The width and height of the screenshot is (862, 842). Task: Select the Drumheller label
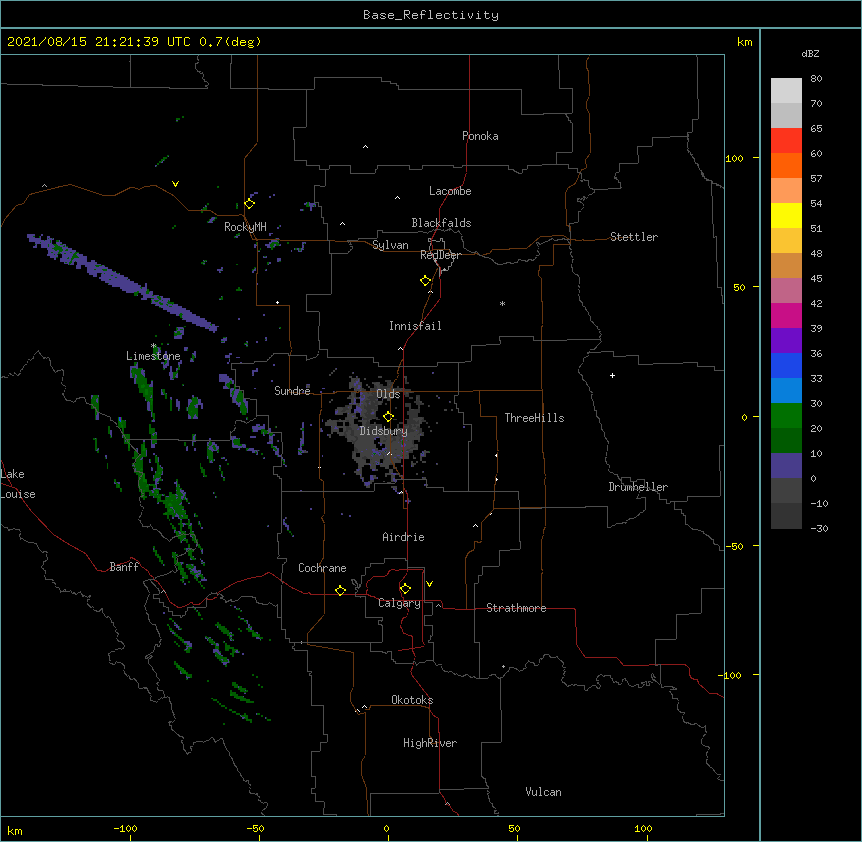638,487
